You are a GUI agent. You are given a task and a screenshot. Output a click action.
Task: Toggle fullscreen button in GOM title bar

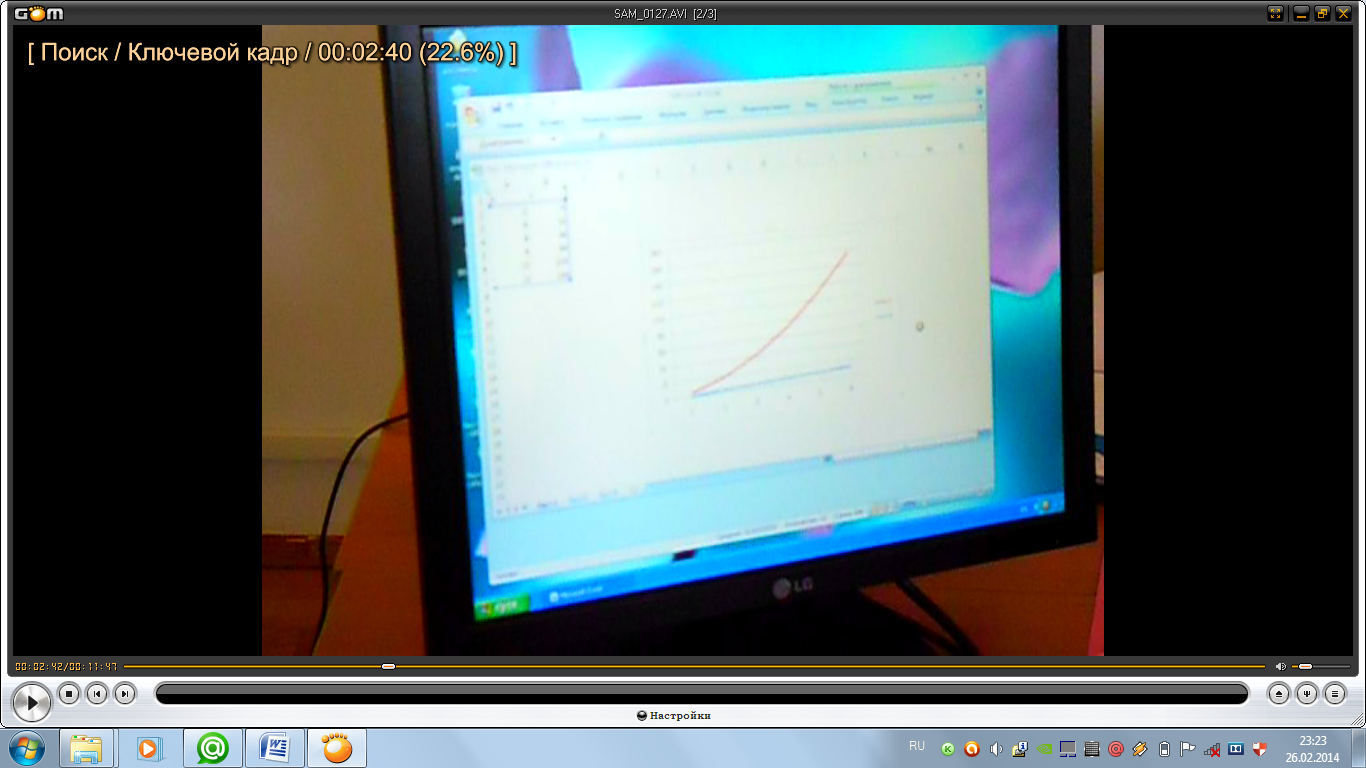[x=1276, y=13]
